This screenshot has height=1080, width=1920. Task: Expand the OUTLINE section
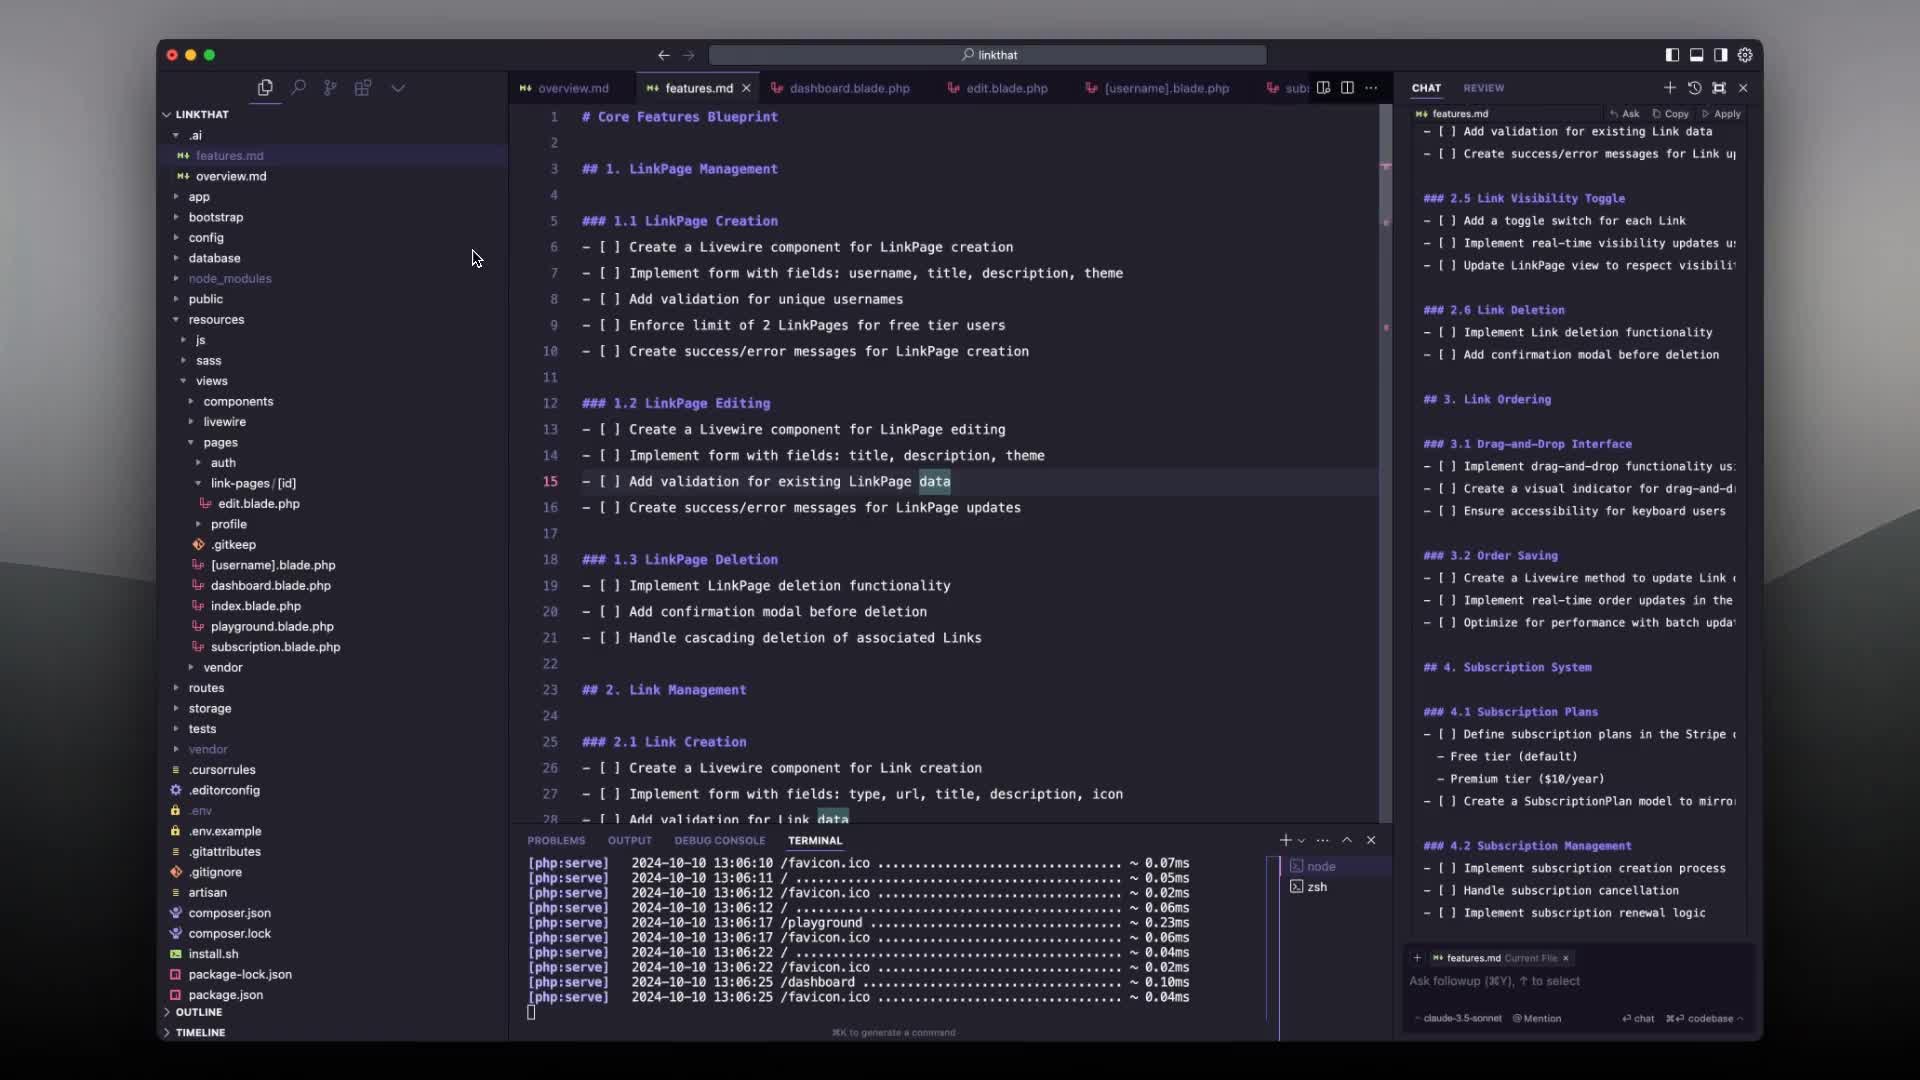tap(332, 1012)
